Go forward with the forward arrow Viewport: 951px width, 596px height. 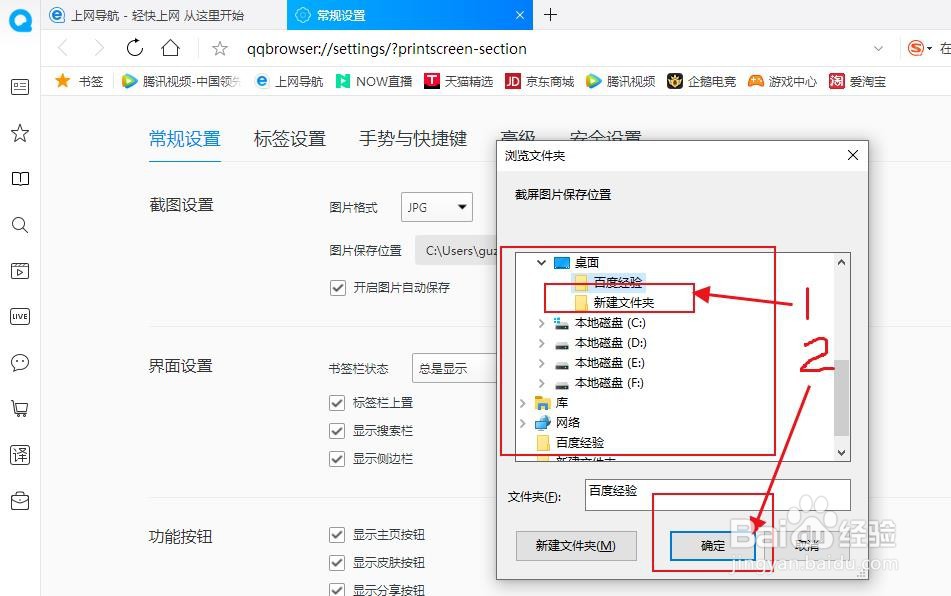pos(98,48)
